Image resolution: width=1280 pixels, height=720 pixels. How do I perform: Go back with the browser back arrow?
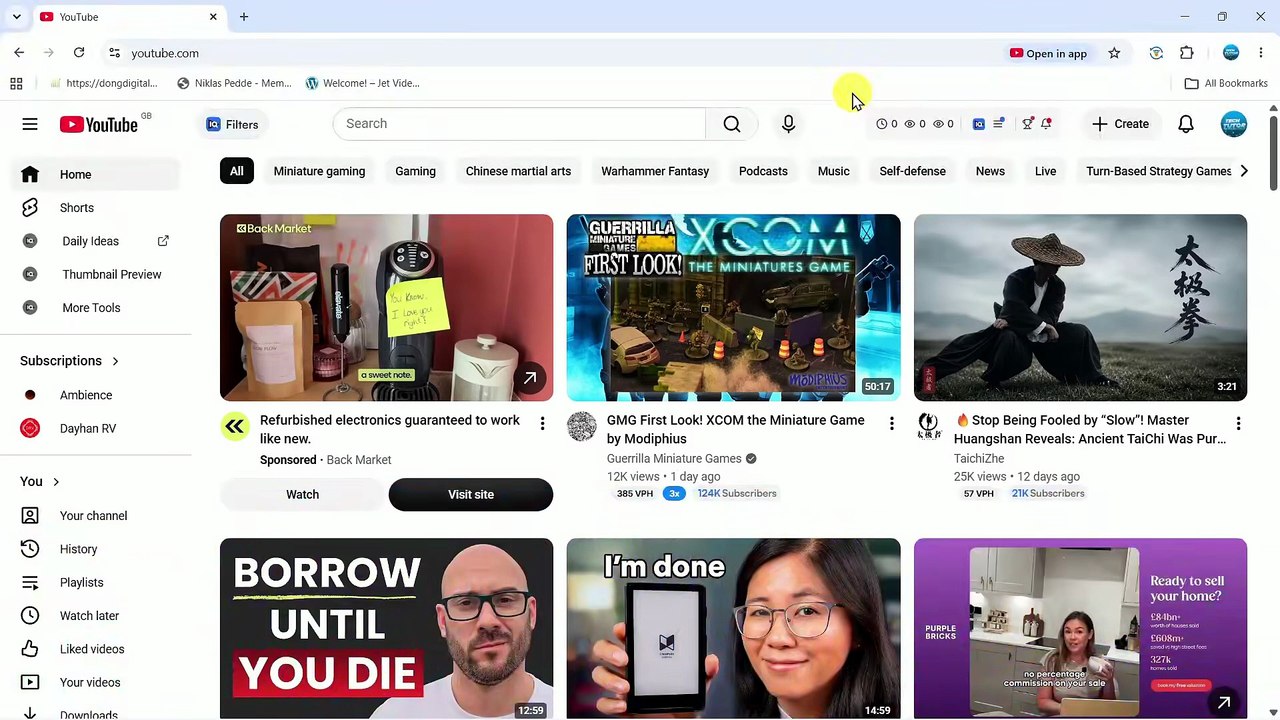pos(19,53)
